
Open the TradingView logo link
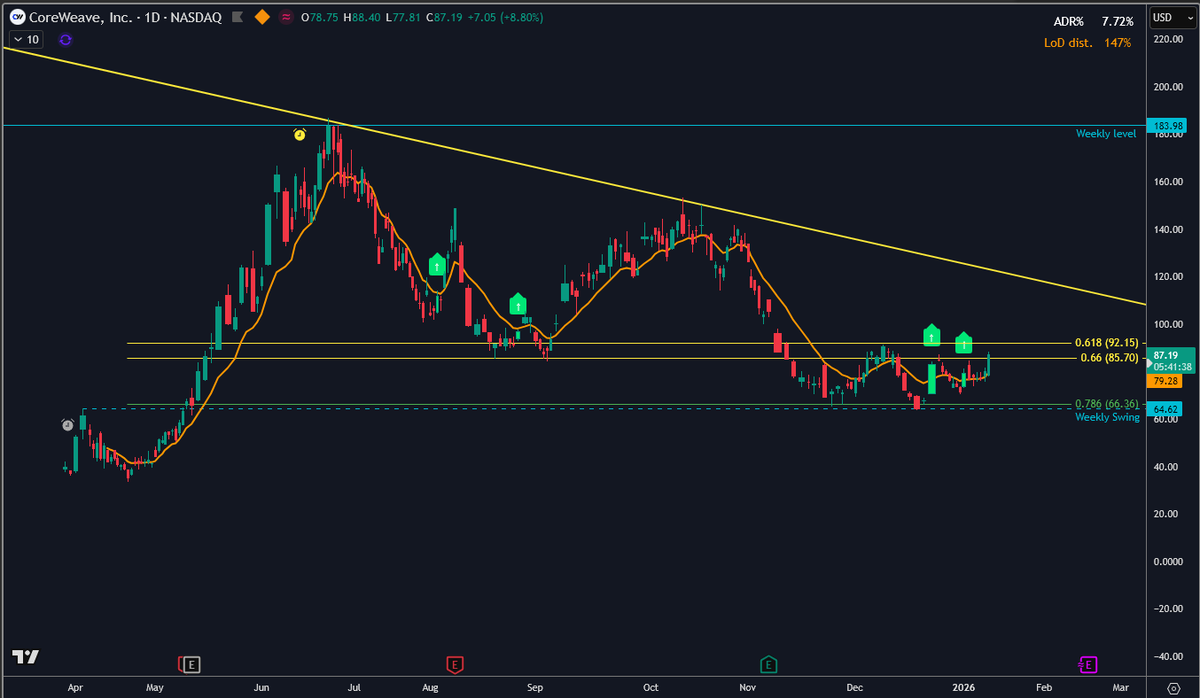[x=25, y=657]
